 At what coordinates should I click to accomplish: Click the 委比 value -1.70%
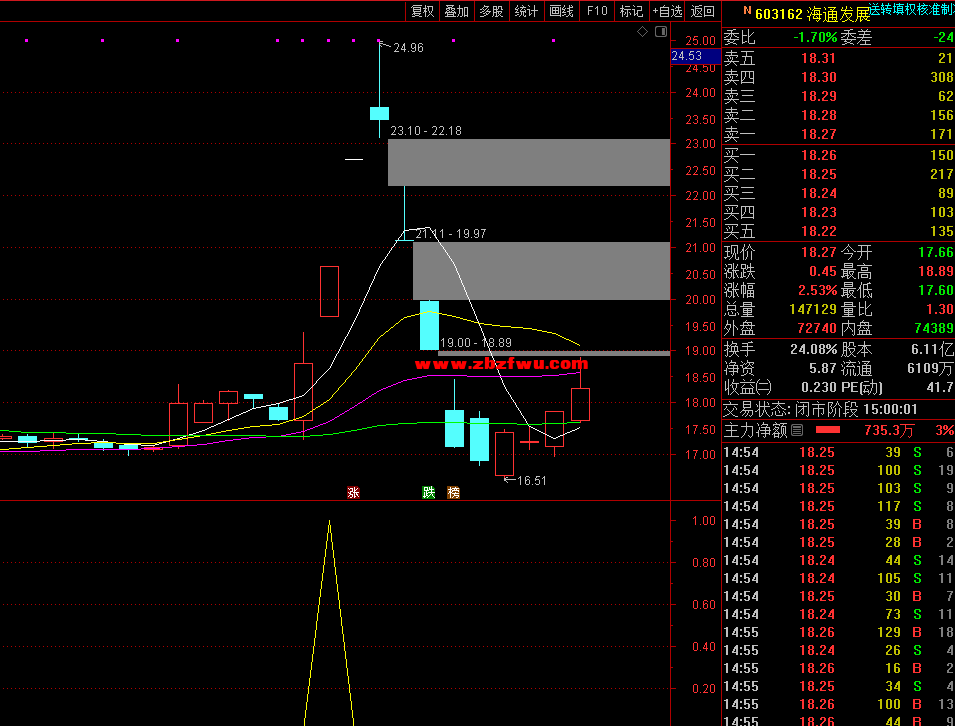tap(816, 37)
